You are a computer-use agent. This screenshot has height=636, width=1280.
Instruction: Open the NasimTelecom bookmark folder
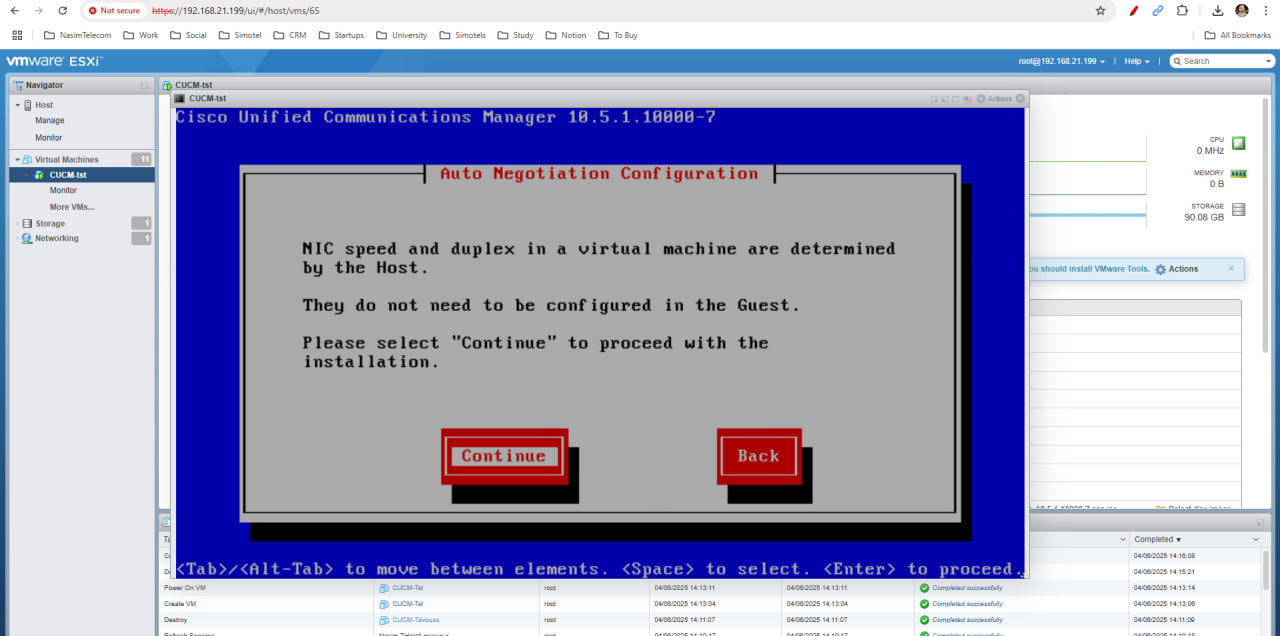(x=77, y=35)
